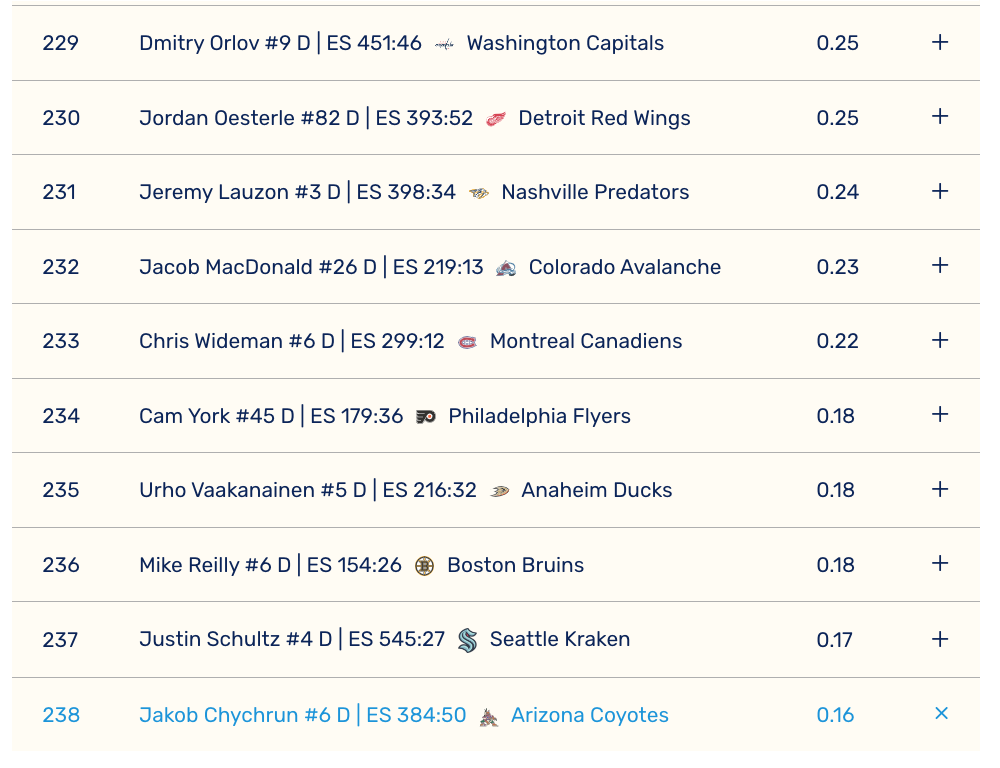1000x768 pixels.
Task: Click the Colorado Avalanche logo icon
Action: click(506, 268)
